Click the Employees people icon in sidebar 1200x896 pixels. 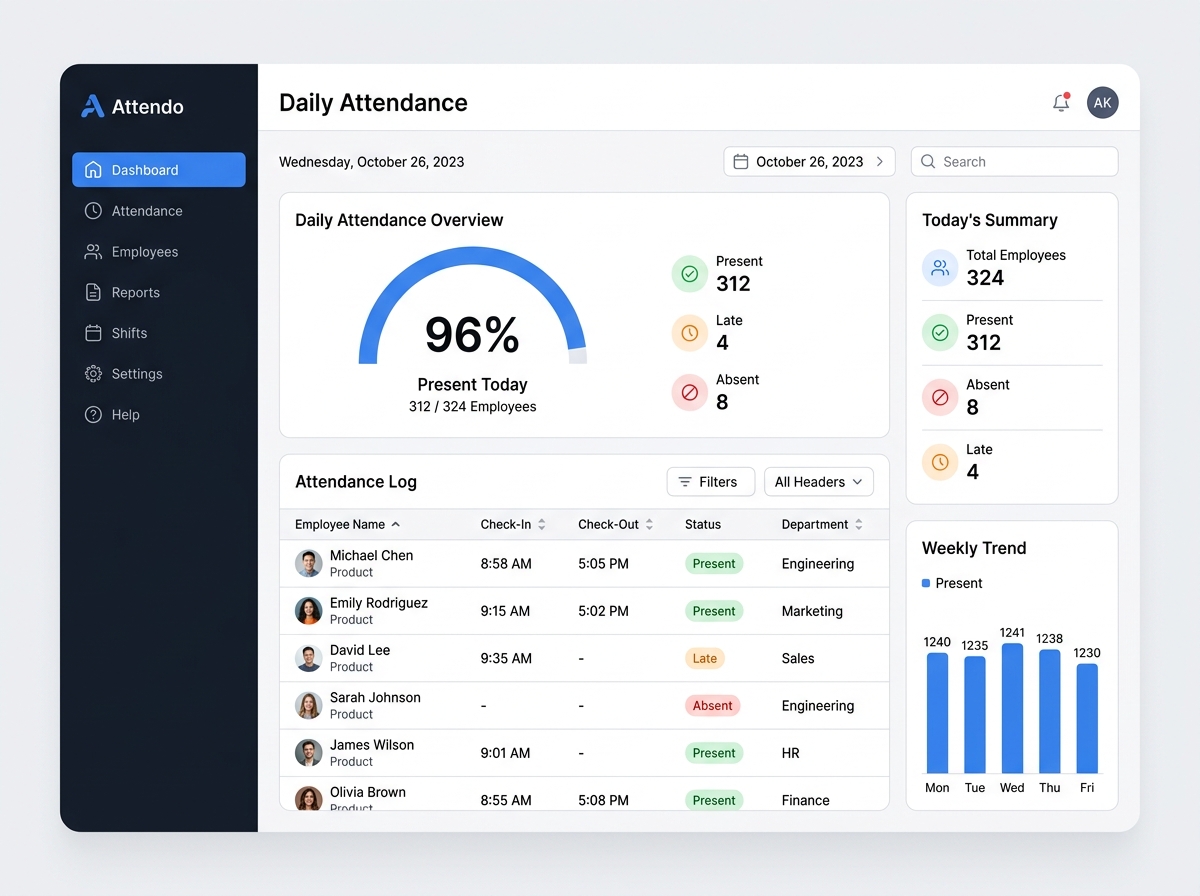coord(93,252)
